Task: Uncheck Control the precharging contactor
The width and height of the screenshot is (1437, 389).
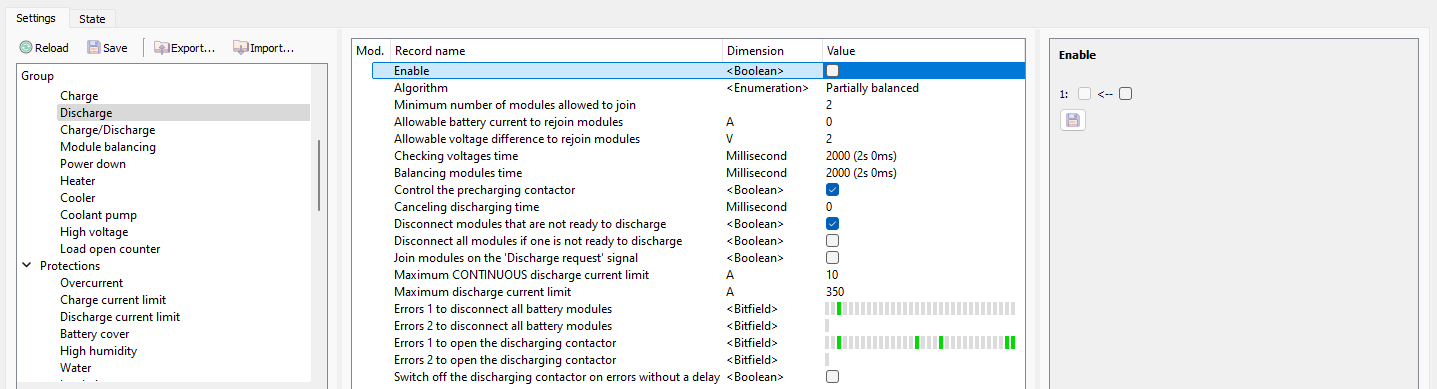Action: coord(832,190)
